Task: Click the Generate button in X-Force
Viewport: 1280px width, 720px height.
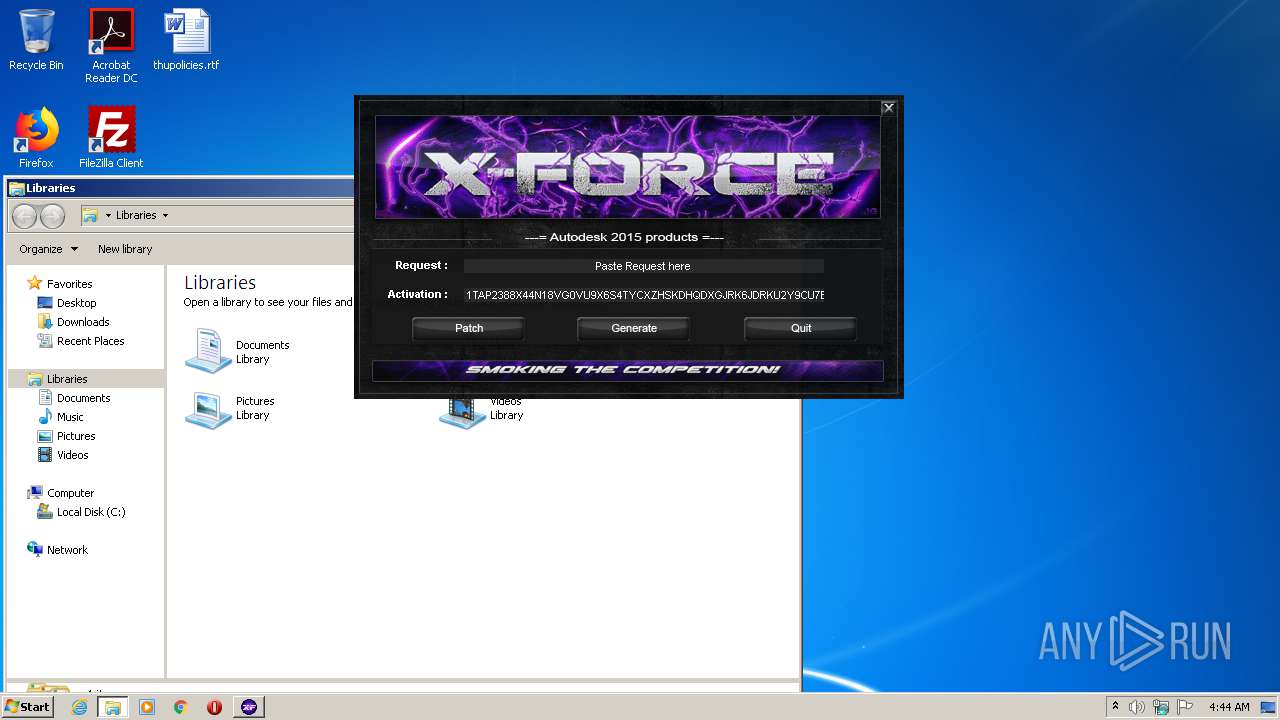Action: coord(634,328)
